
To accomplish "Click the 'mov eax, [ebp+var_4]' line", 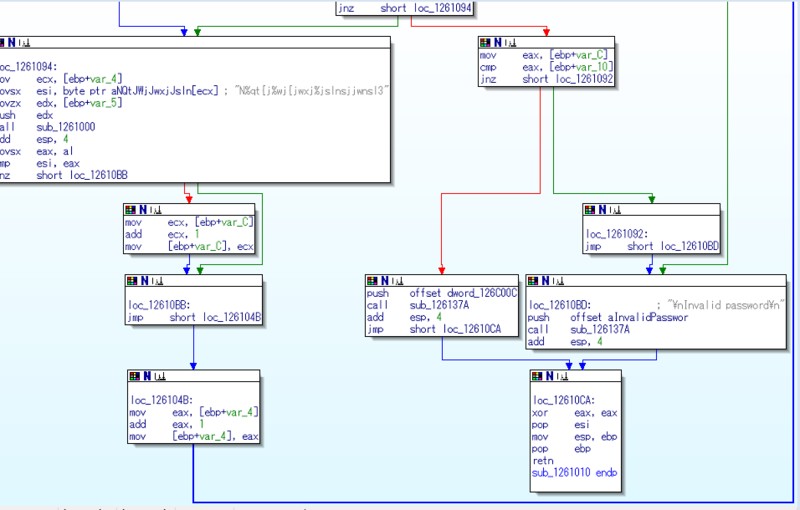I will click(194, 413).
